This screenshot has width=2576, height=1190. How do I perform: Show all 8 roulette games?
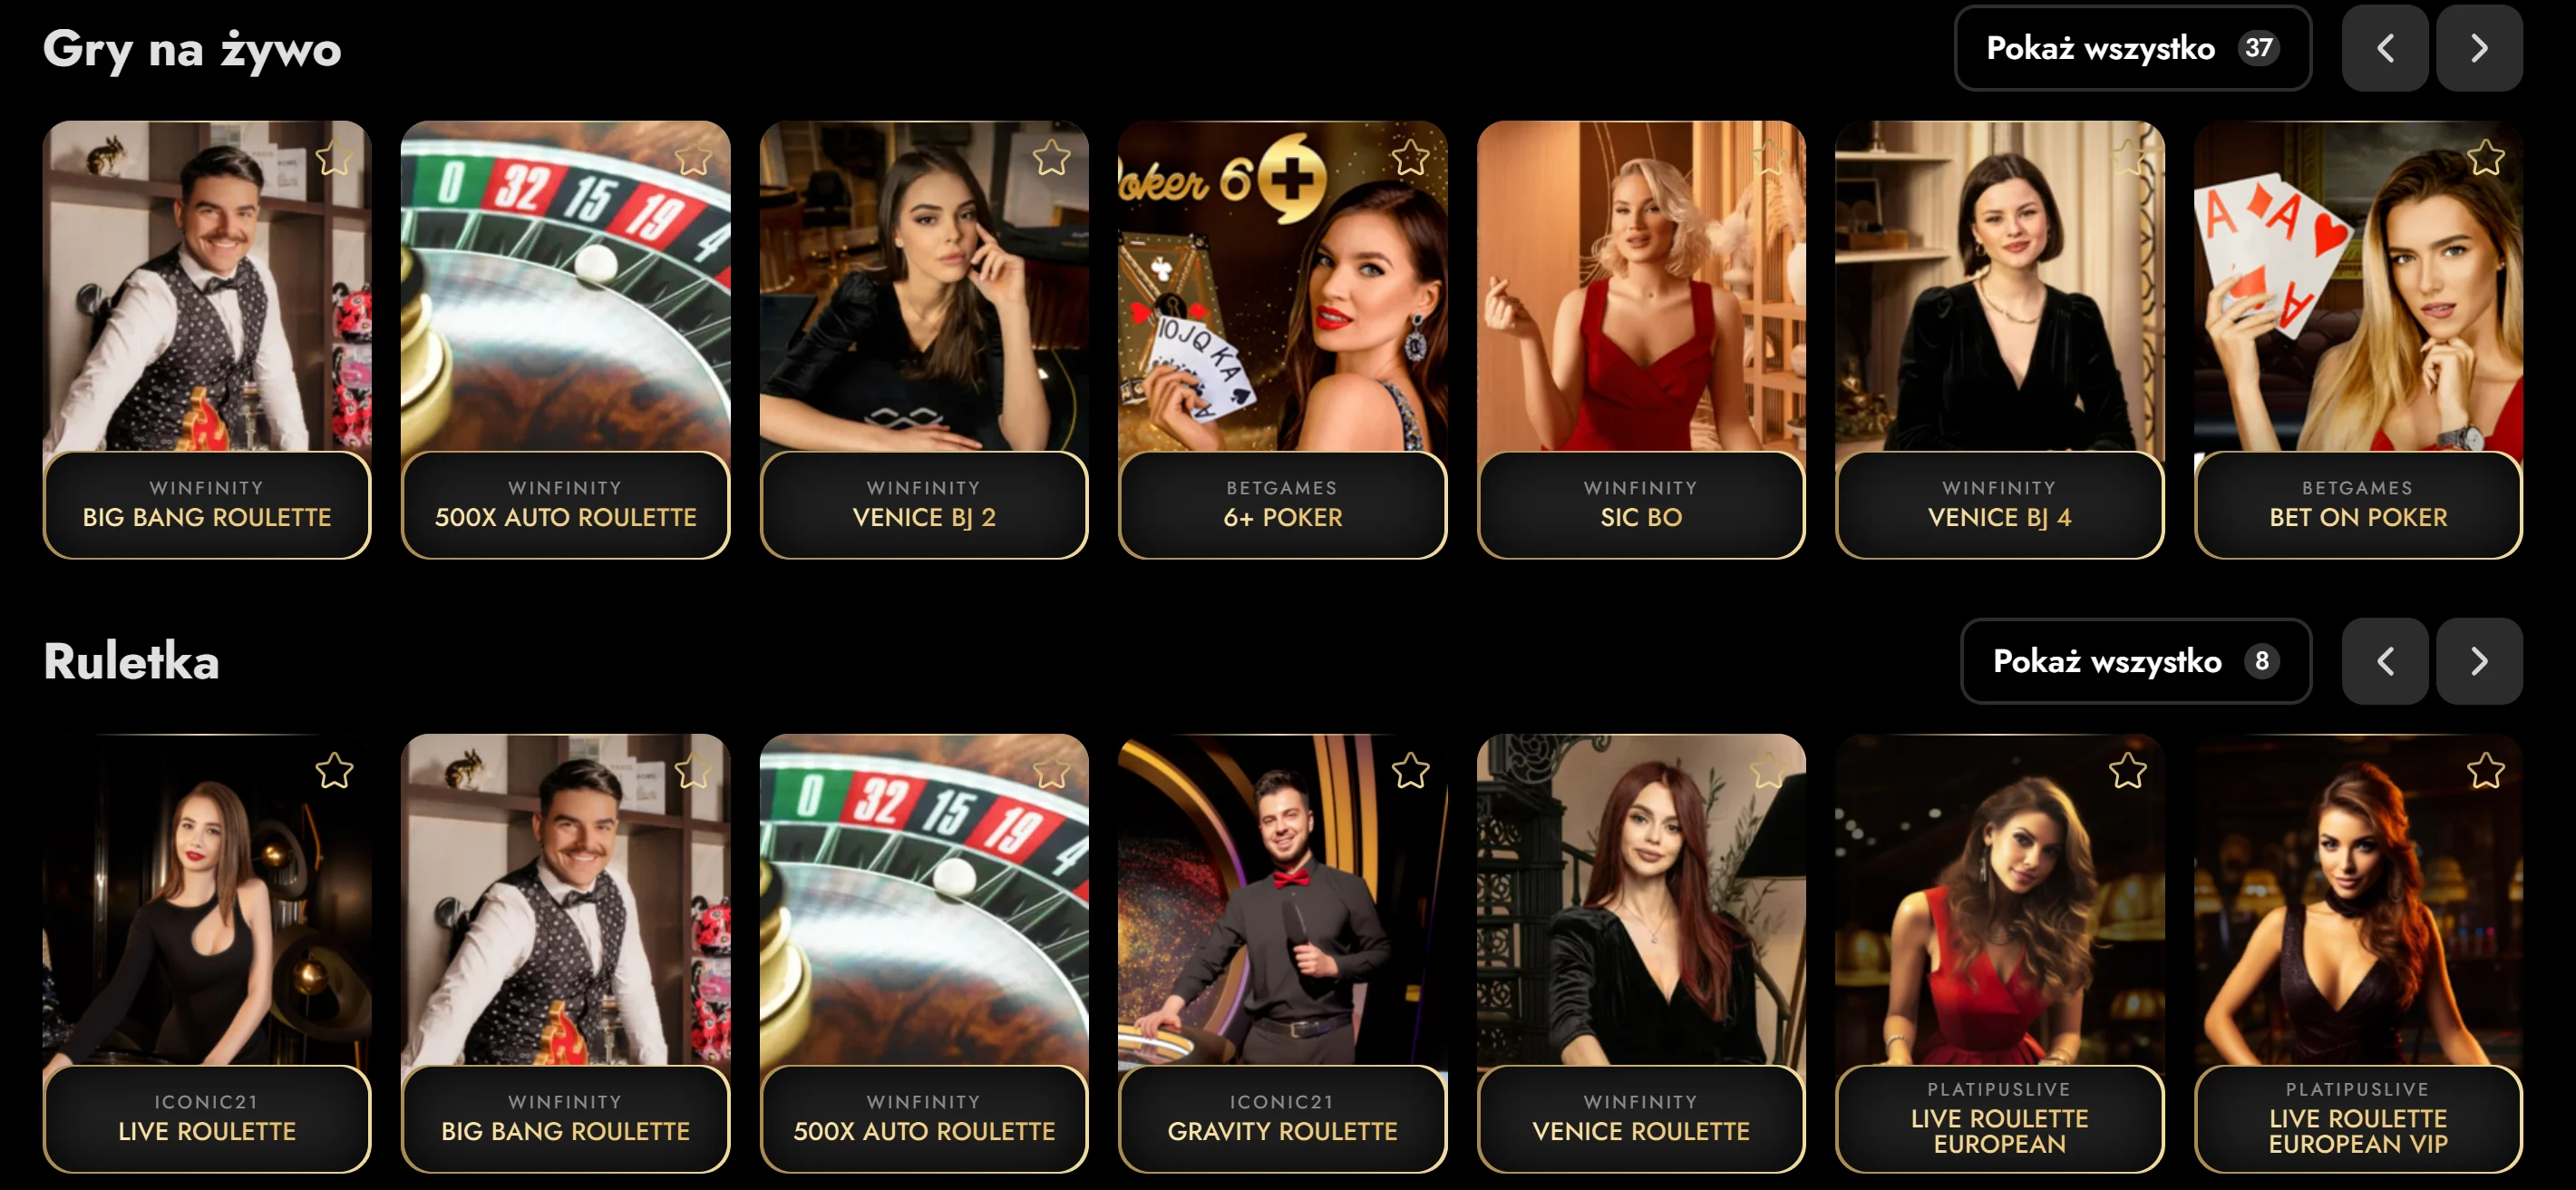pos(2135,661)
